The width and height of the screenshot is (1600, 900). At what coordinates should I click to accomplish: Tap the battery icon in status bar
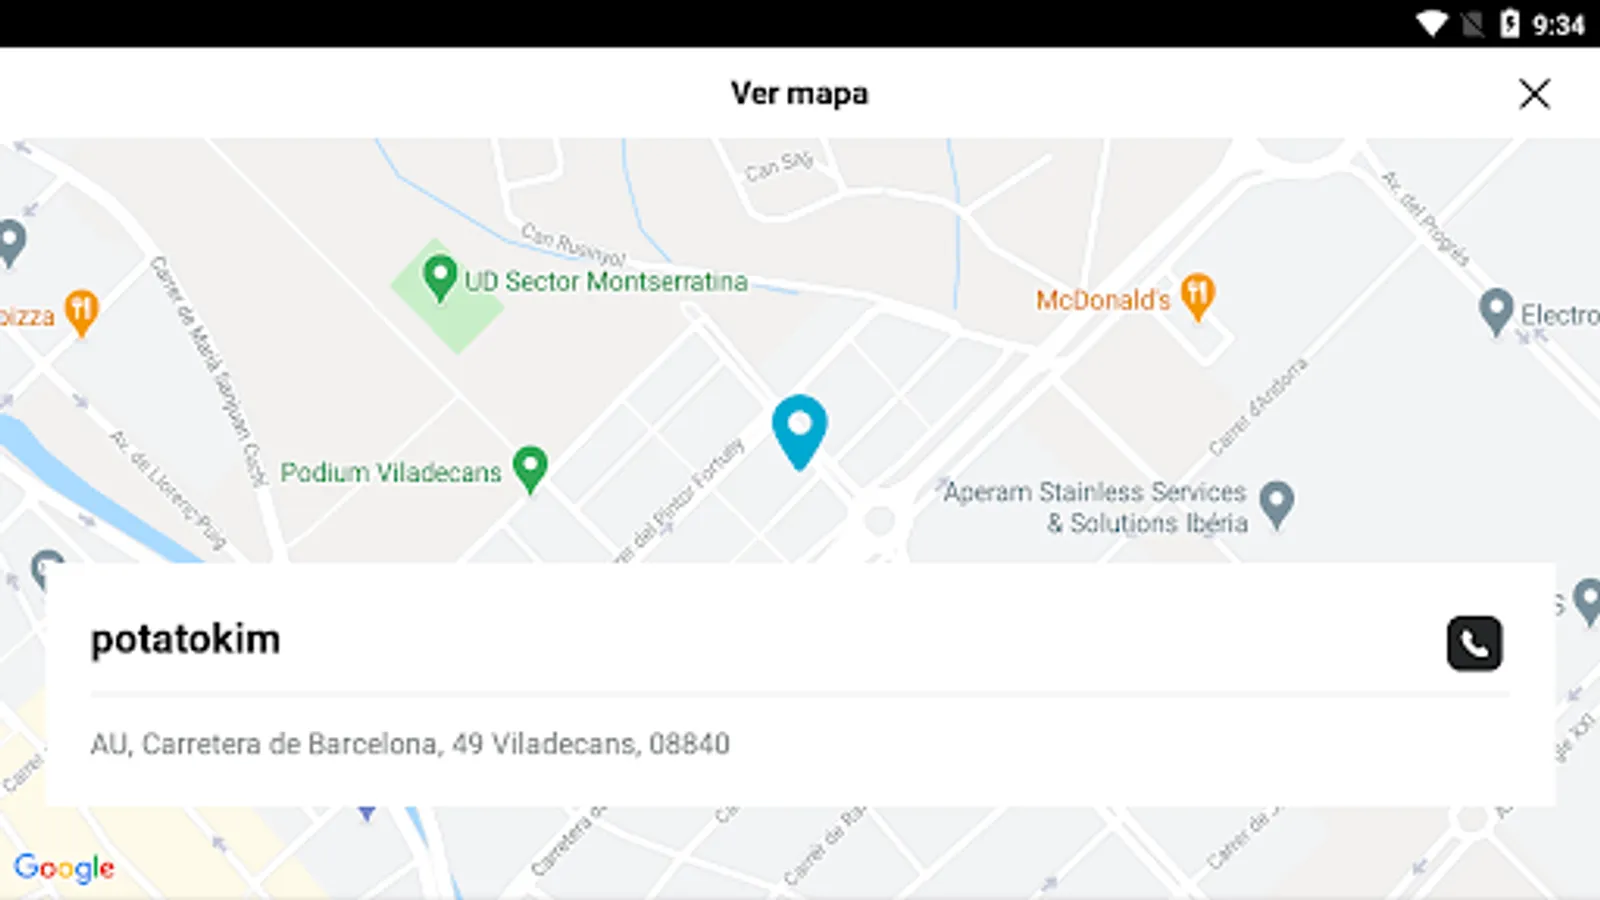click(x=1510, y=23)
